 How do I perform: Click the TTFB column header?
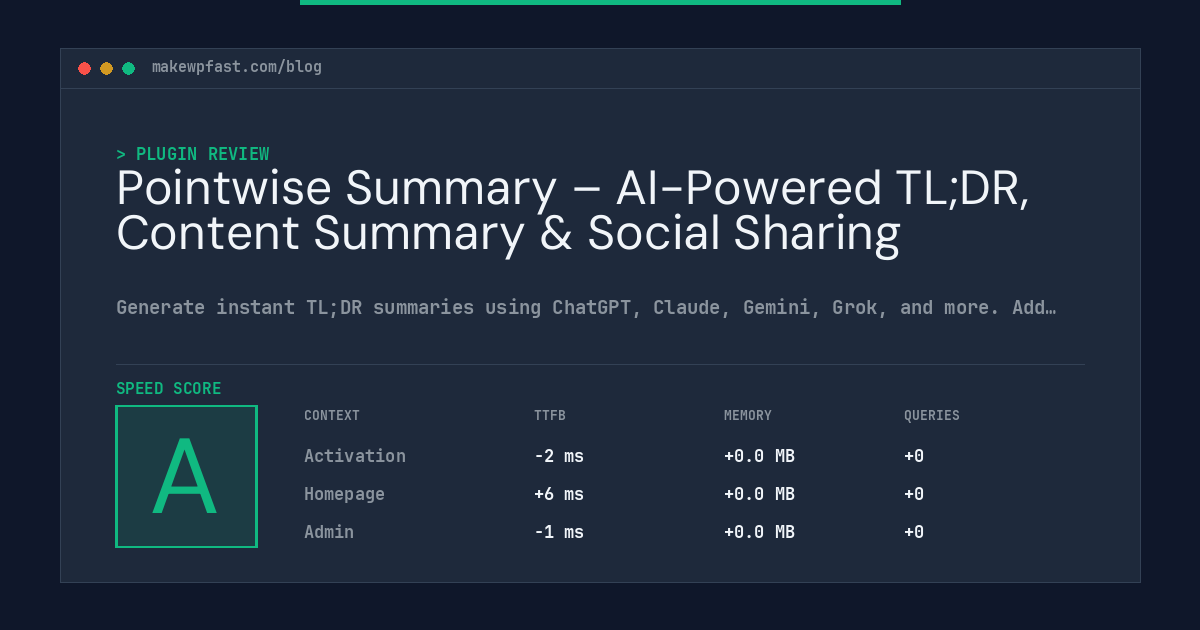(x=550, y=415)
